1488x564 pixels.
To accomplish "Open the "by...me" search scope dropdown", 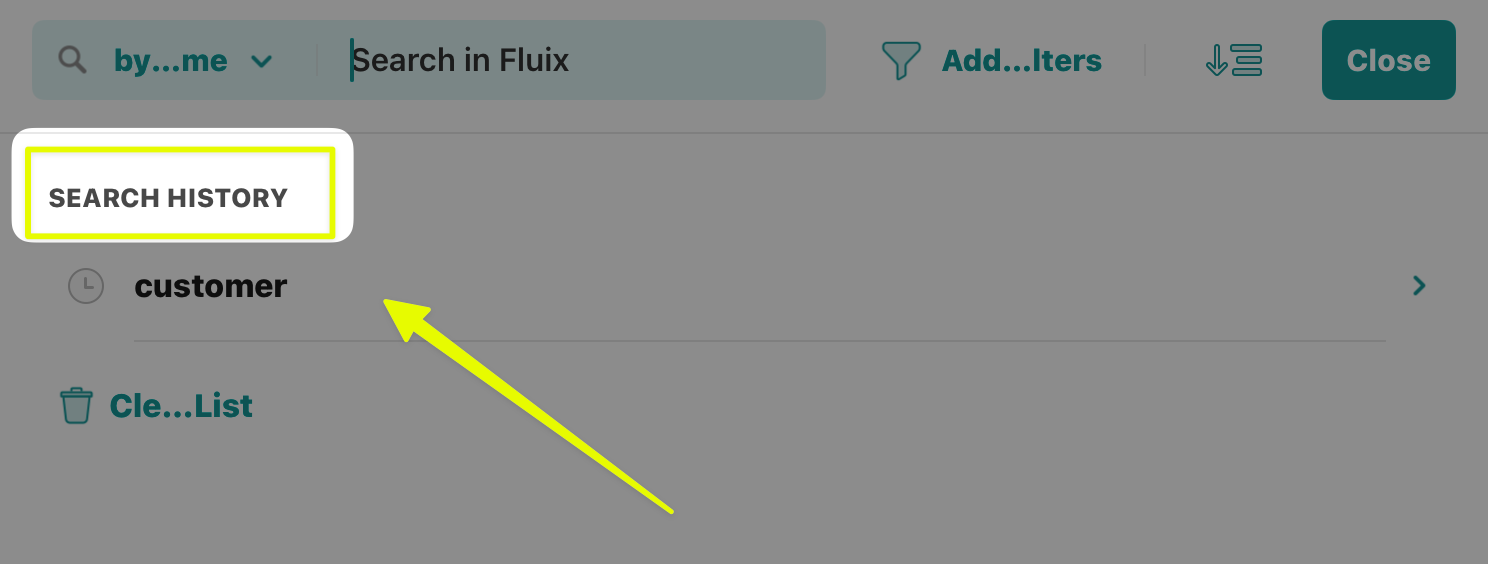I will [x=171, y=60].
